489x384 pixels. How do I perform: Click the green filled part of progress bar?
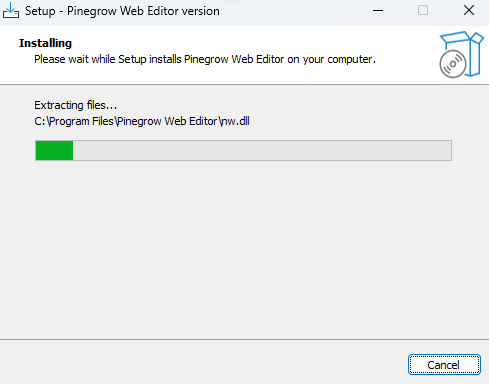click(x=54, y=151)
